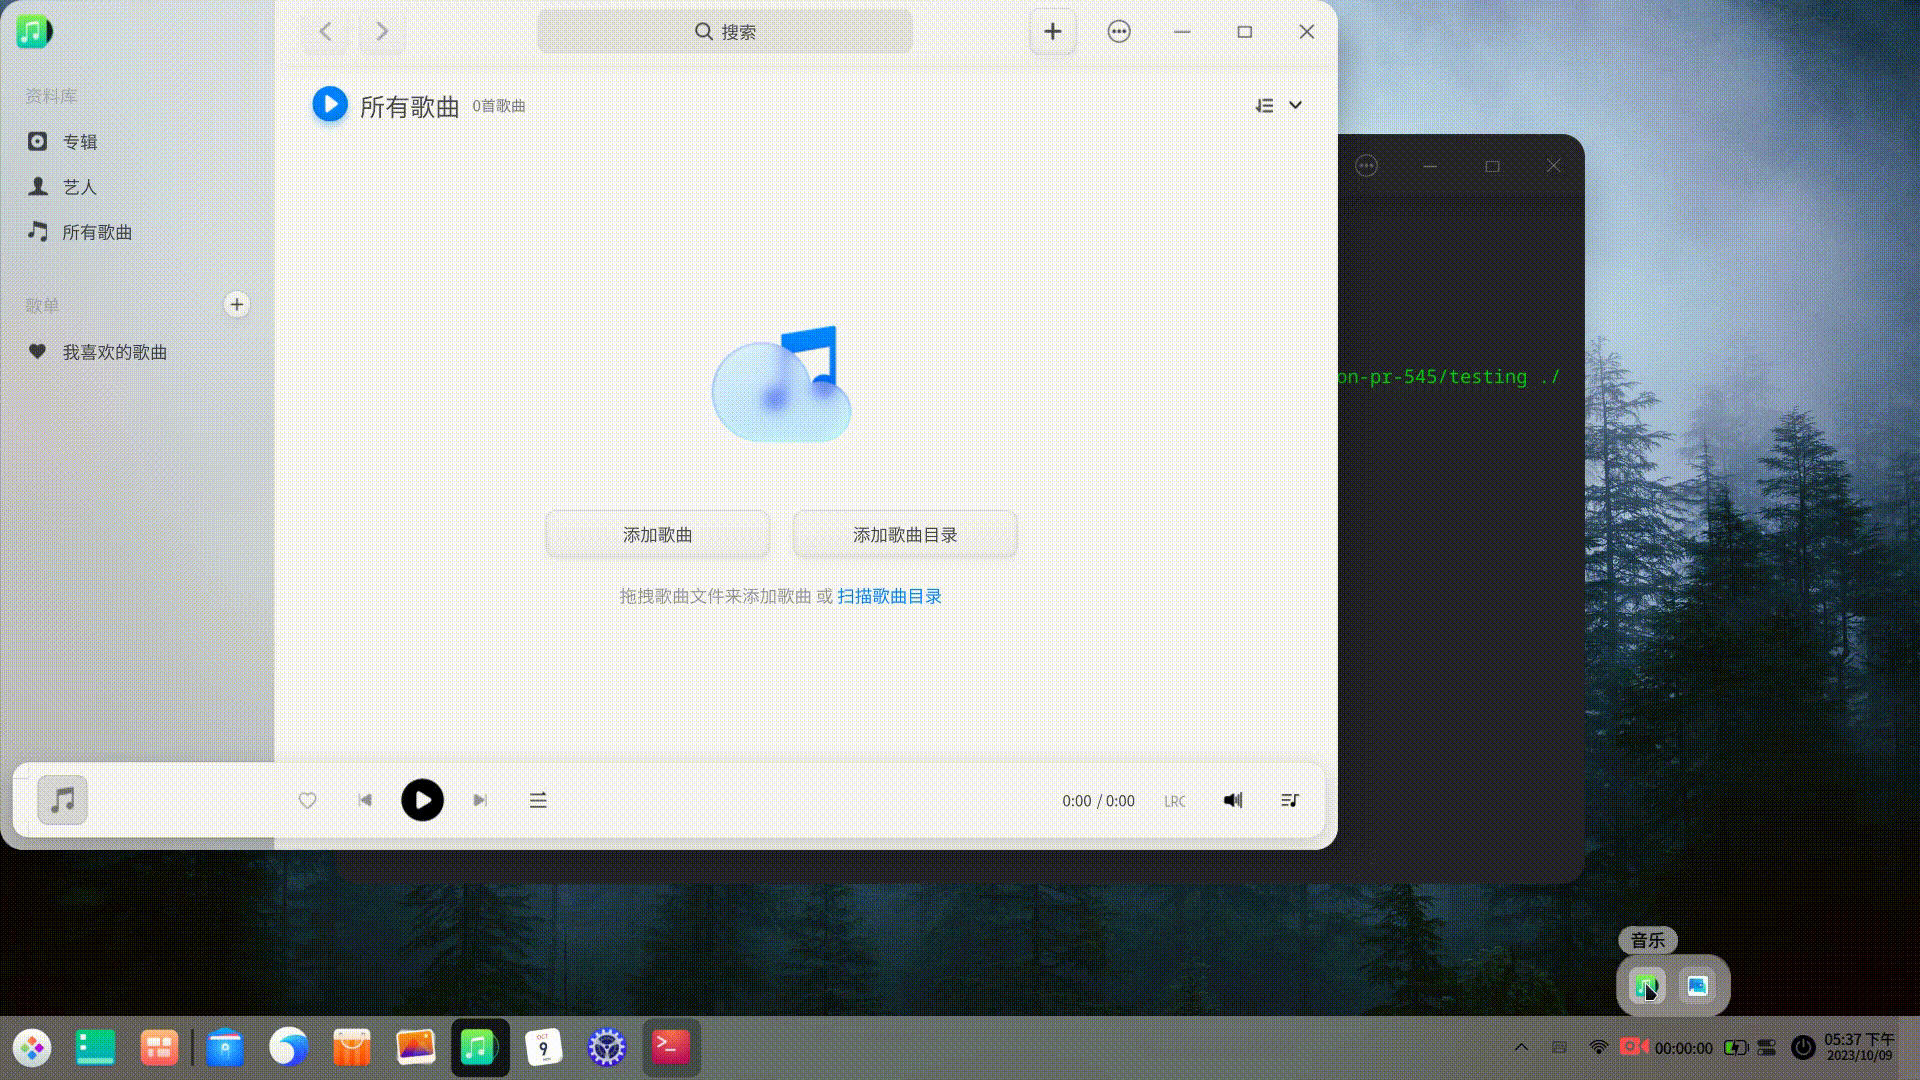Toggle the favorite heart in the player bar
Screen dimensions: 1920x1080
[307, 800]
